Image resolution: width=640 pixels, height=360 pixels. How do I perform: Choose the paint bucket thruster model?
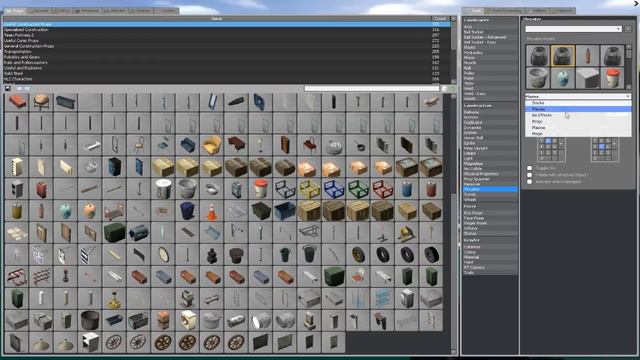pos(612,78)
